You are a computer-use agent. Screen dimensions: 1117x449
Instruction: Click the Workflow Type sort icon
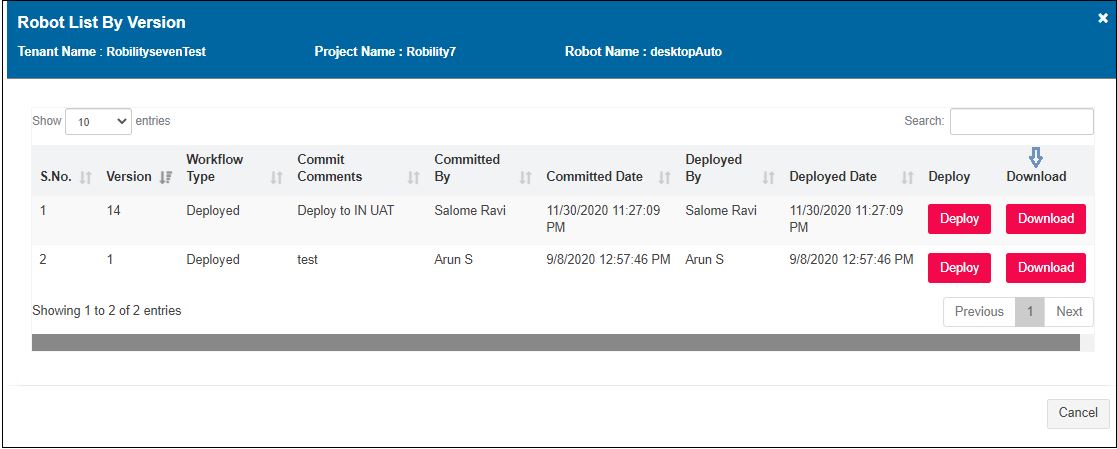277,177
